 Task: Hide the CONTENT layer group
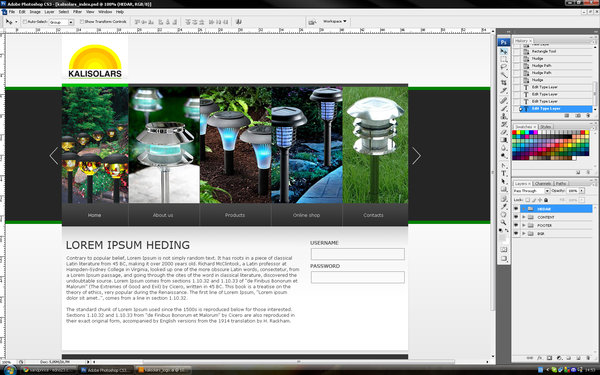click(516, 217)
